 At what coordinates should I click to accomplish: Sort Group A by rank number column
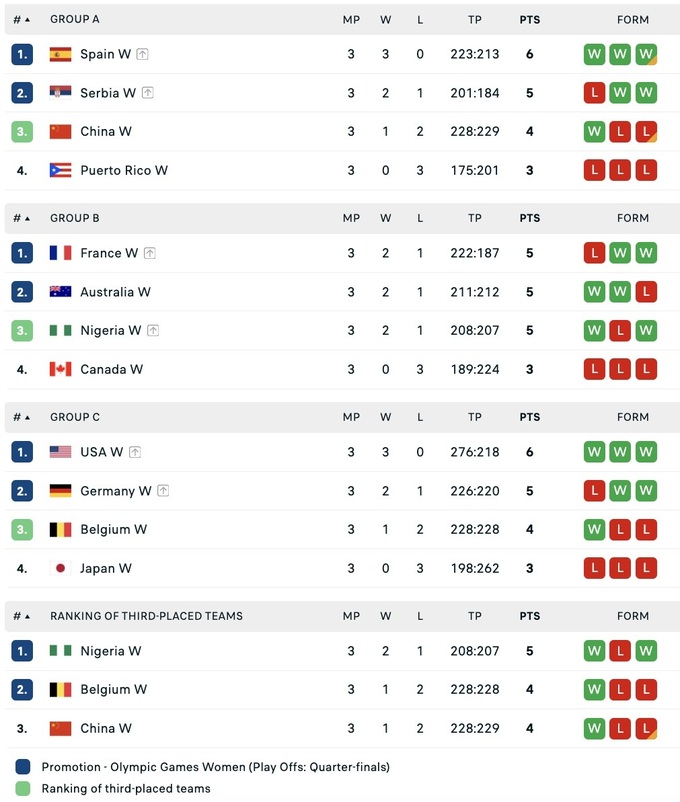(22, 19)
